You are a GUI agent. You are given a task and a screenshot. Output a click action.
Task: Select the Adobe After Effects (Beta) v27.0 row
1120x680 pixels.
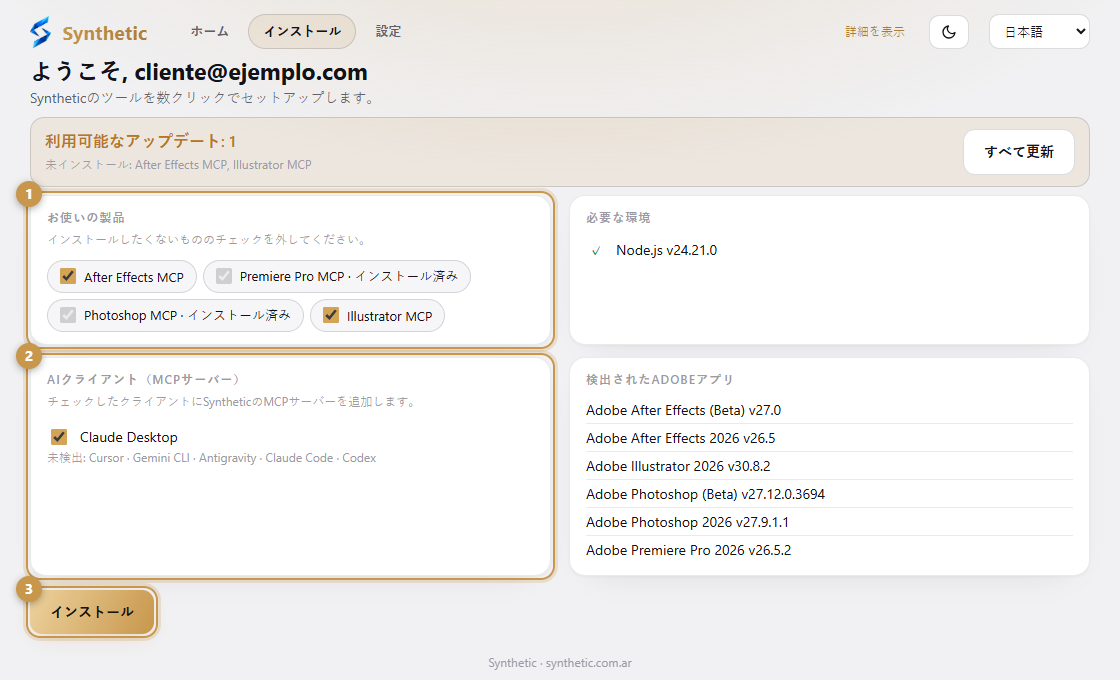(x=829, y=410)
